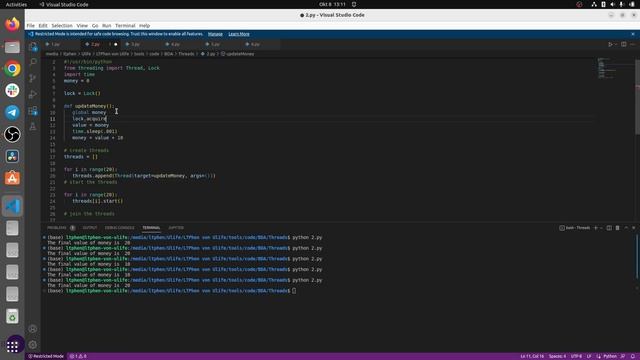Open the View menu
This screenshot has height=360, width=640.
[x=82, y=25]
